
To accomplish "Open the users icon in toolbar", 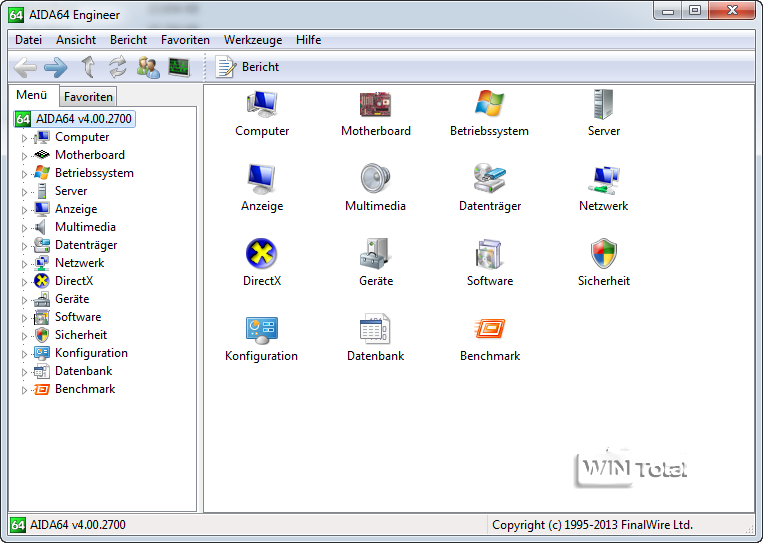I will click(x=148, y=67).
